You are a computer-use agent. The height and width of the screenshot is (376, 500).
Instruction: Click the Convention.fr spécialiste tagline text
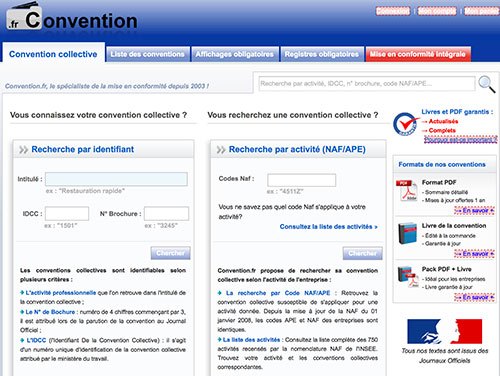[x=107, y=86]
